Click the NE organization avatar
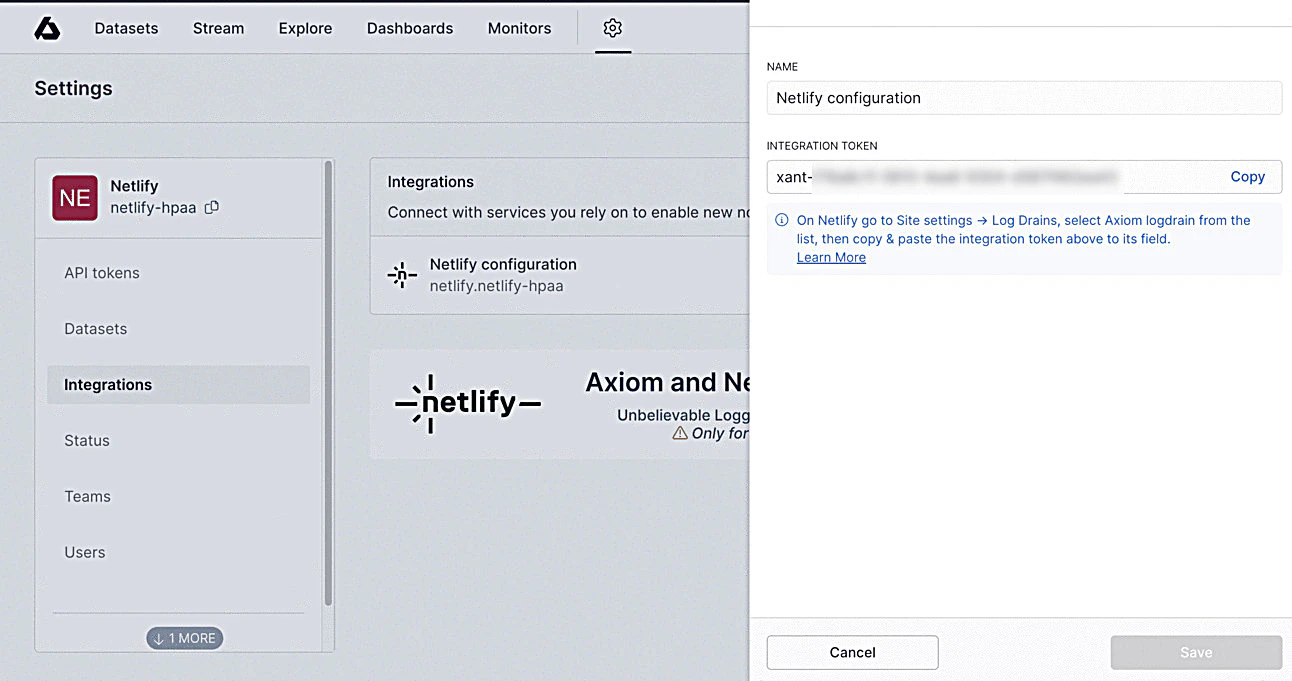Viewport: 1292px width, 681px height. (x=75, y=197)
